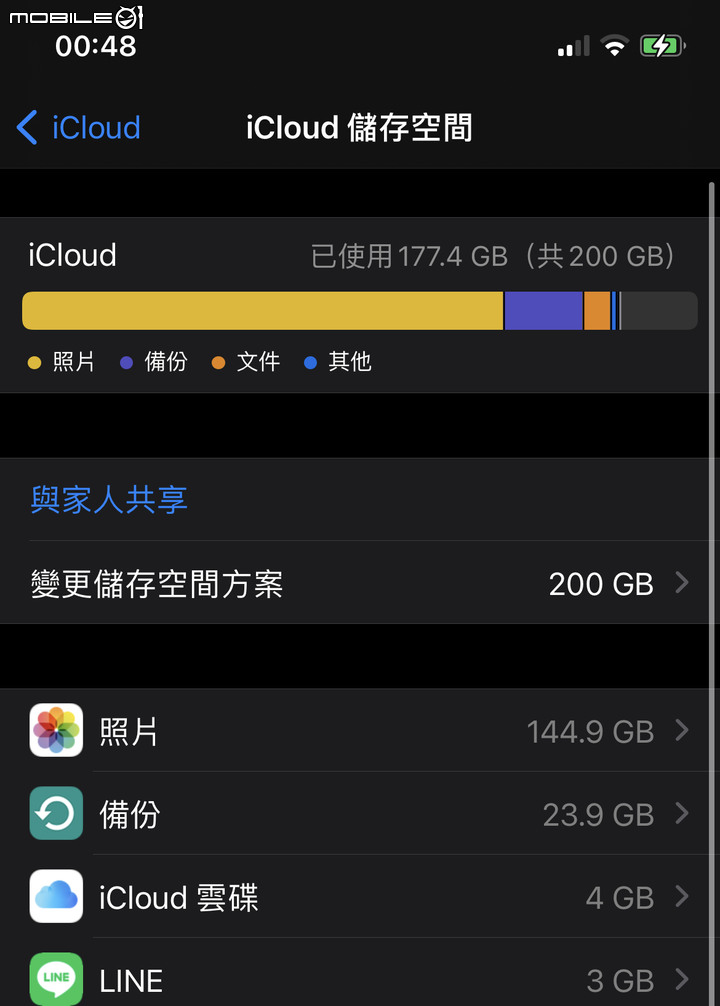Image resolution: width=720 pixels, height=1006 pixels.
Task: Tap the Photos app icon
Action: point(56,730)
